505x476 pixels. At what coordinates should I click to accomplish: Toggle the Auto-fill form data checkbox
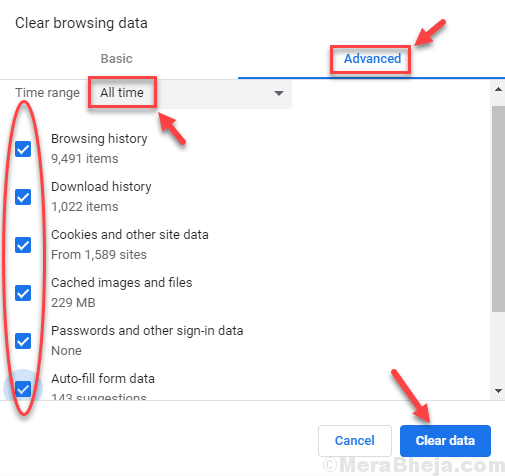[x=23, y=389]
